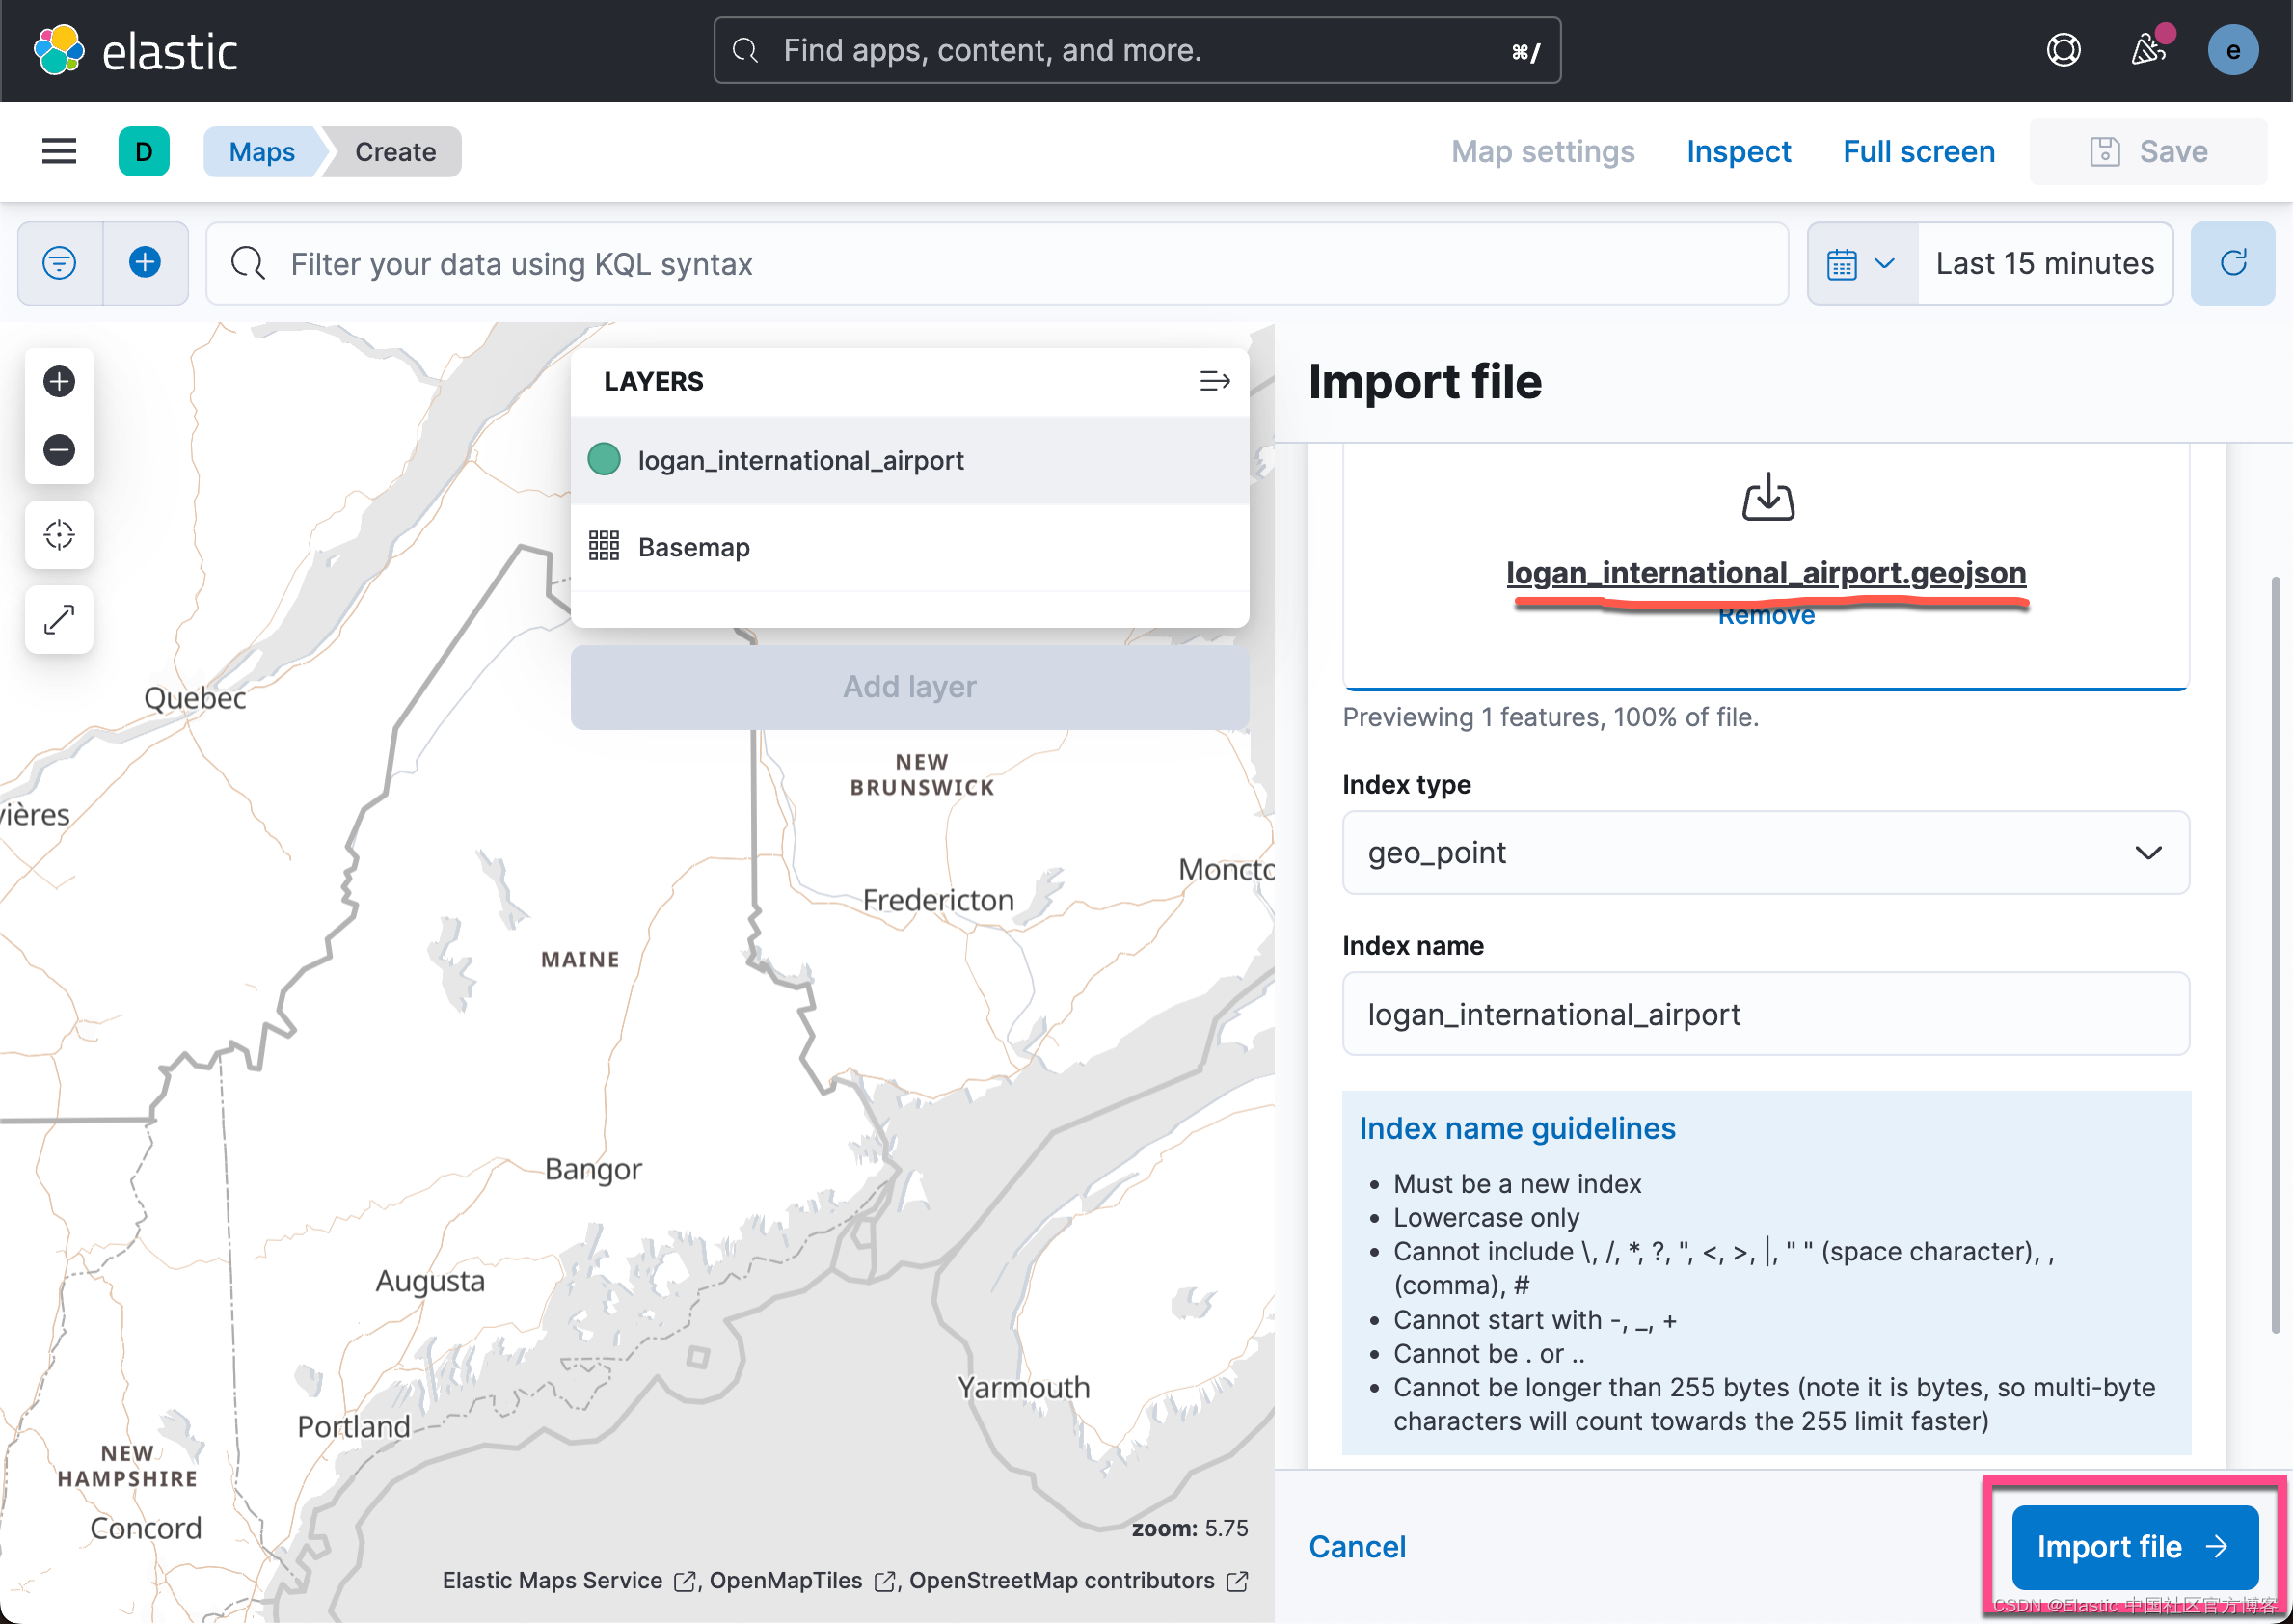This screenshot has width=2293, height=1624.
Task: Click the logan_international_airport layer color circle
Action: click(604, 460)
